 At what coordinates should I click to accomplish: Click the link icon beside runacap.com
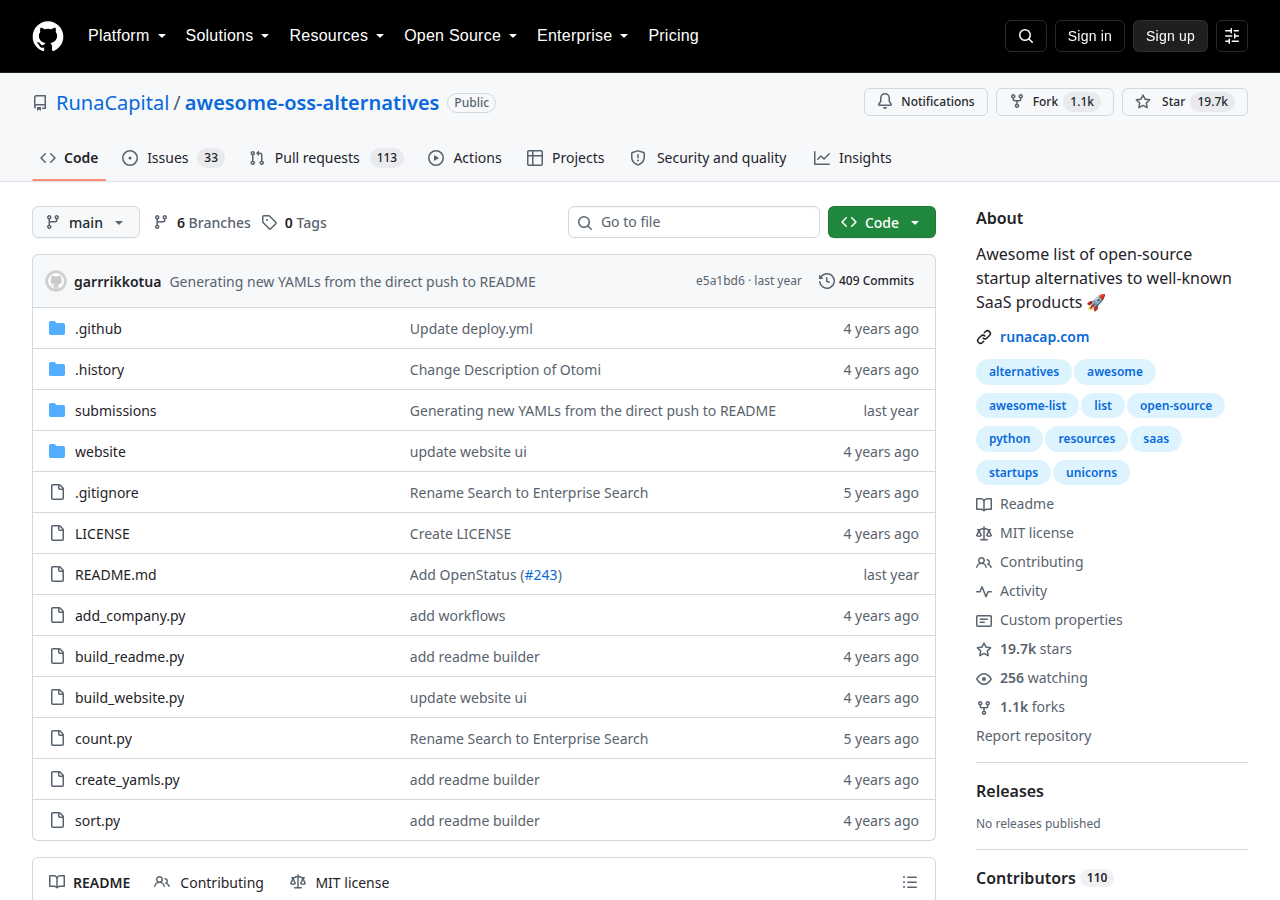(984, 337)
